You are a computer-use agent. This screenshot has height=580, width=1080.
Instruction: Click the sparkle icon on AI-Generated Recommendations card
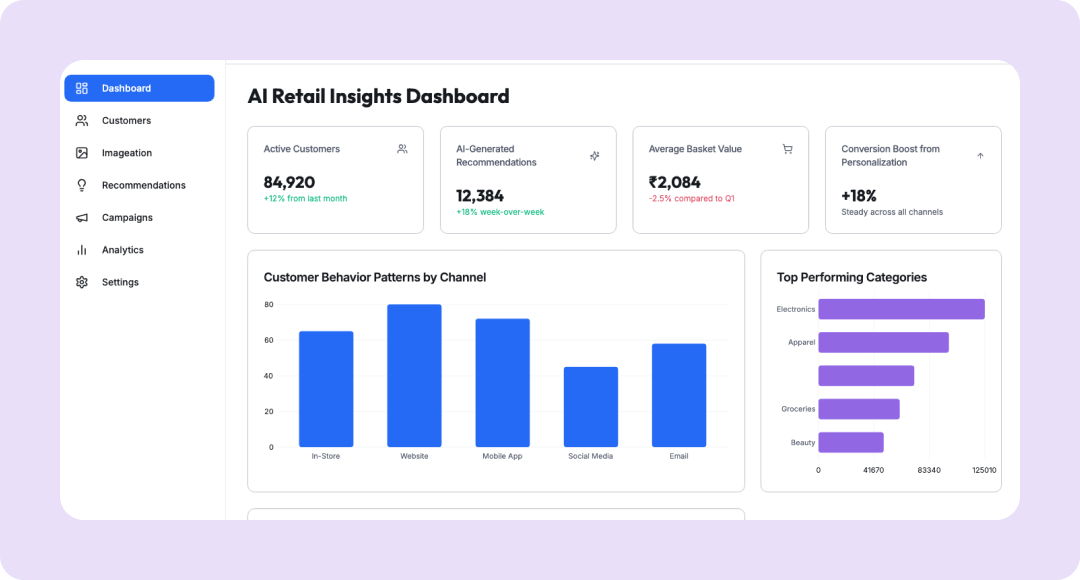(x=594, y=156)
